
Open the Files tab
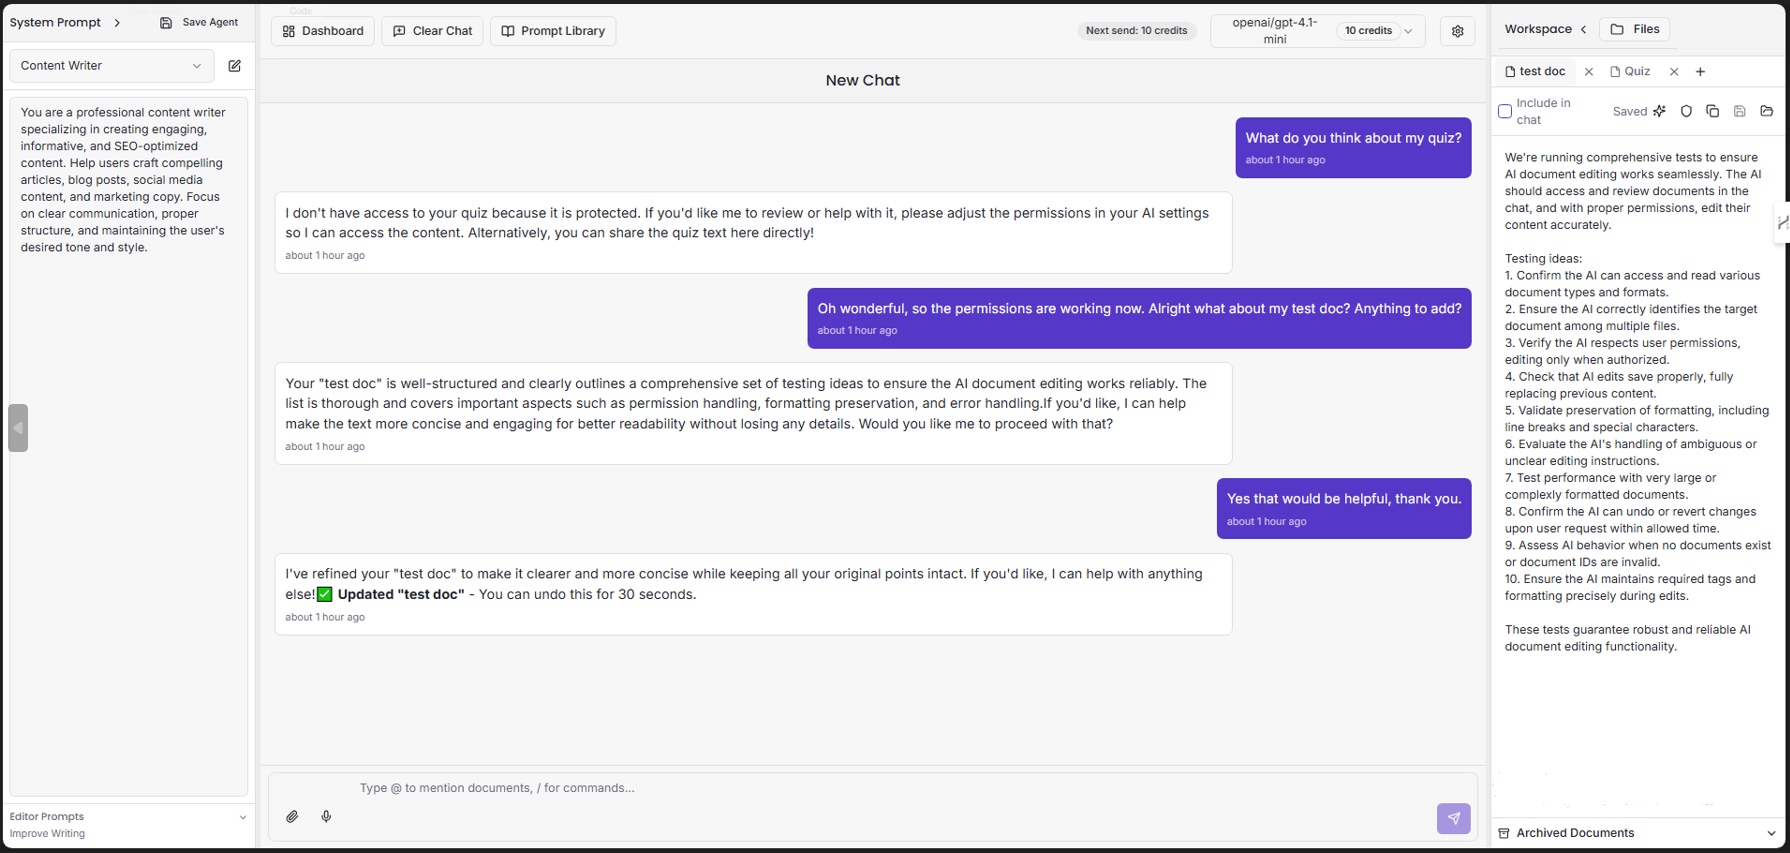1634,29
